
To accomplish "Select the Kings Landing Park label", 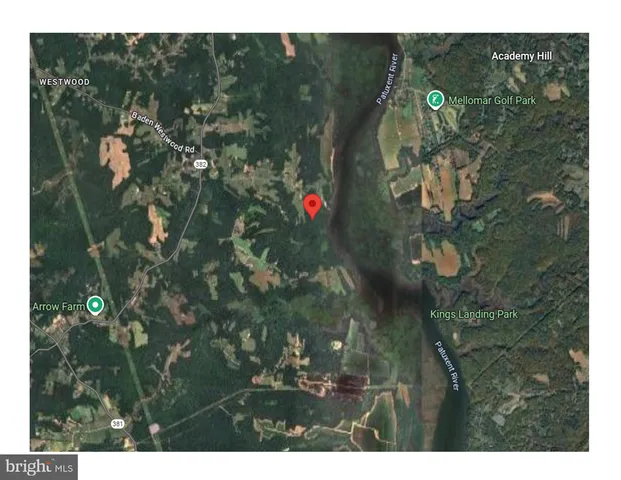I will click(x=474, y=314).
